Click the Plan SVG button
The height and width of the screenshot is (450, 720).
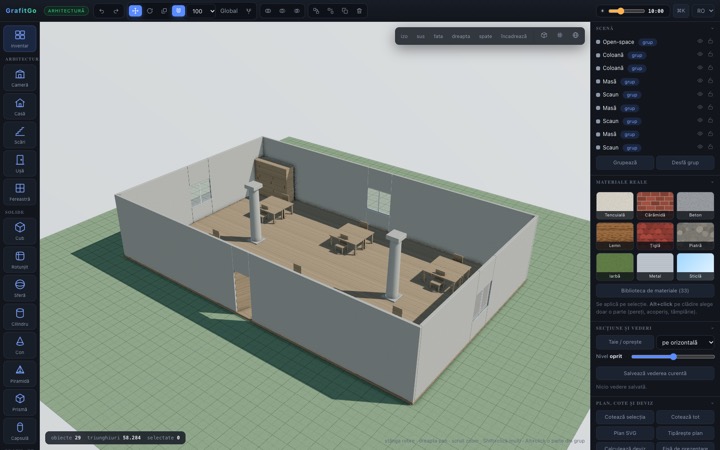pyautogui.click(x=625, y=433)
